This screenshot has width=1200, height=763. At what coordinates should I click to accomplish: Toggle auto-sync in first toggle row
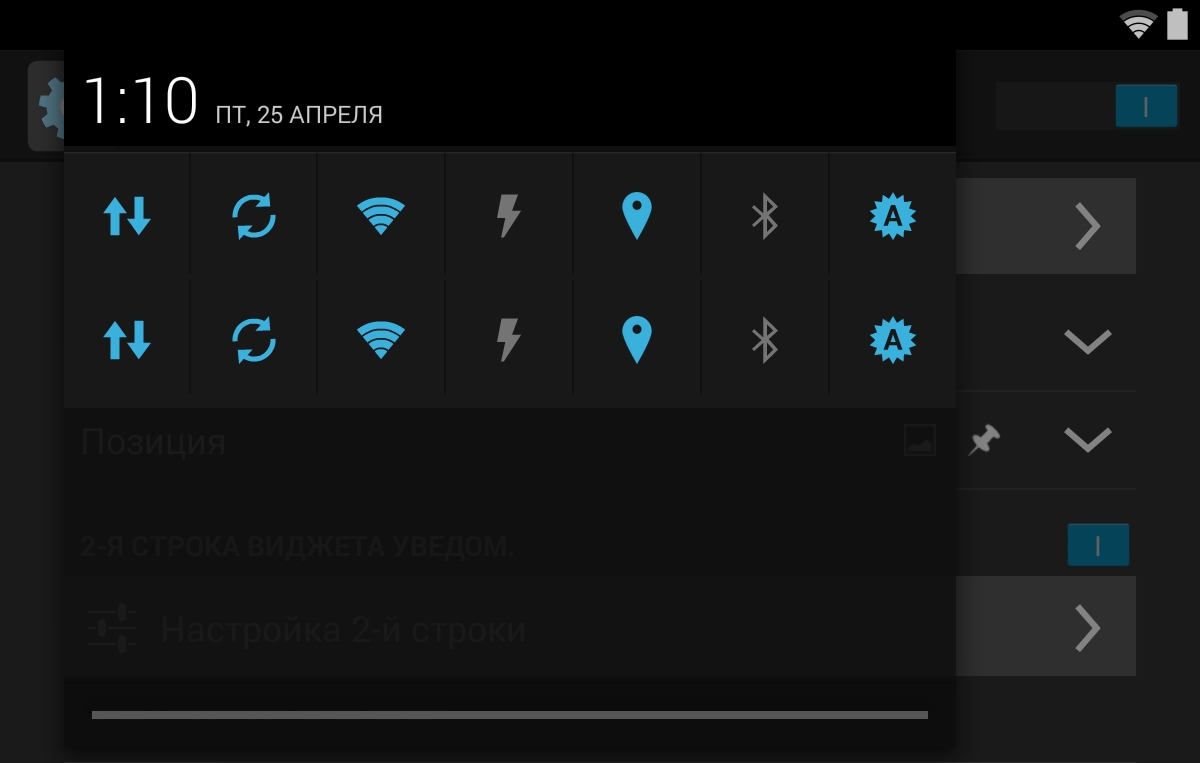pyautogui.click(x=254, y=215)
